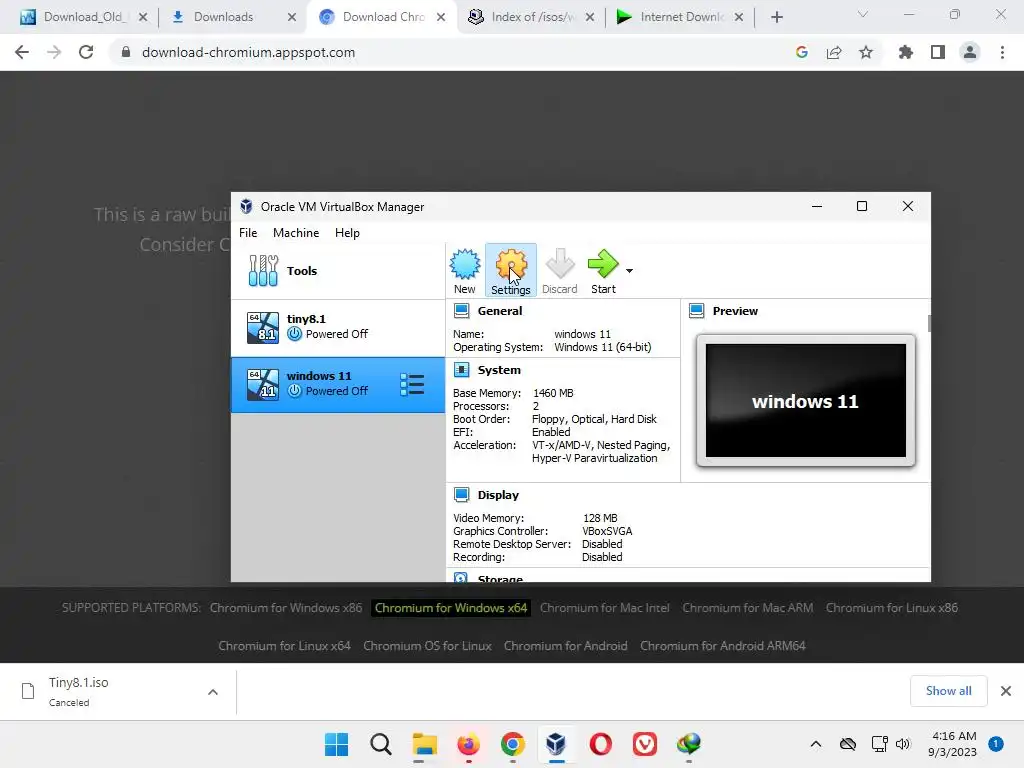
Task: Open the Chrome three-dot menu
Action: 1002,52
